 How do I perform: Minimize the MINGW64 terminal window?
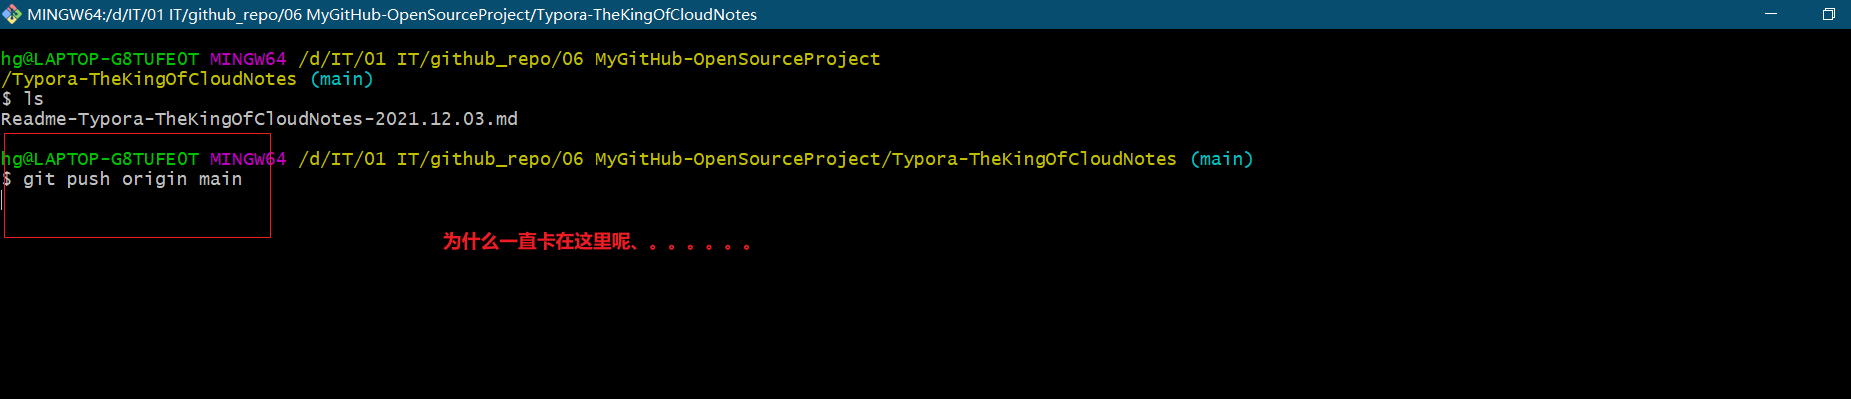click(1771, 14)
